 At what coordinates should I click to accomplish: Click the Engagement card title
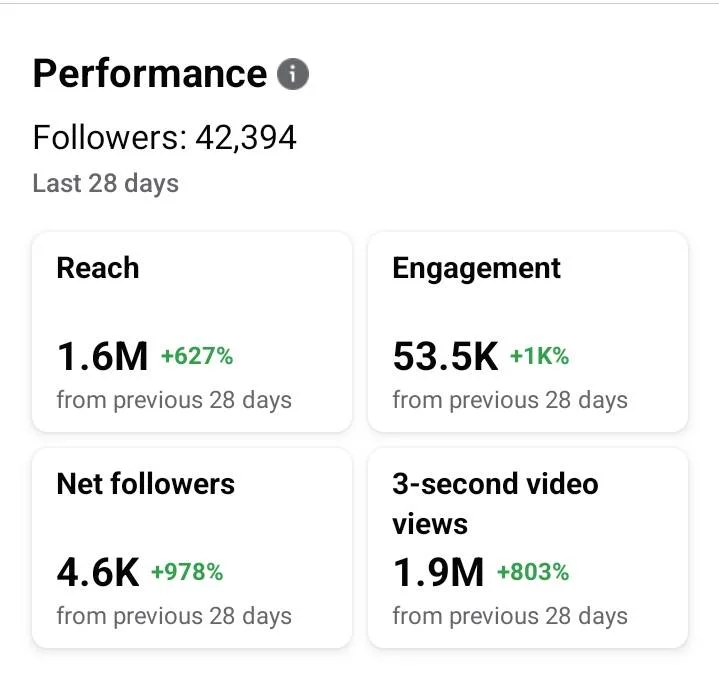(x=476, y=268)
